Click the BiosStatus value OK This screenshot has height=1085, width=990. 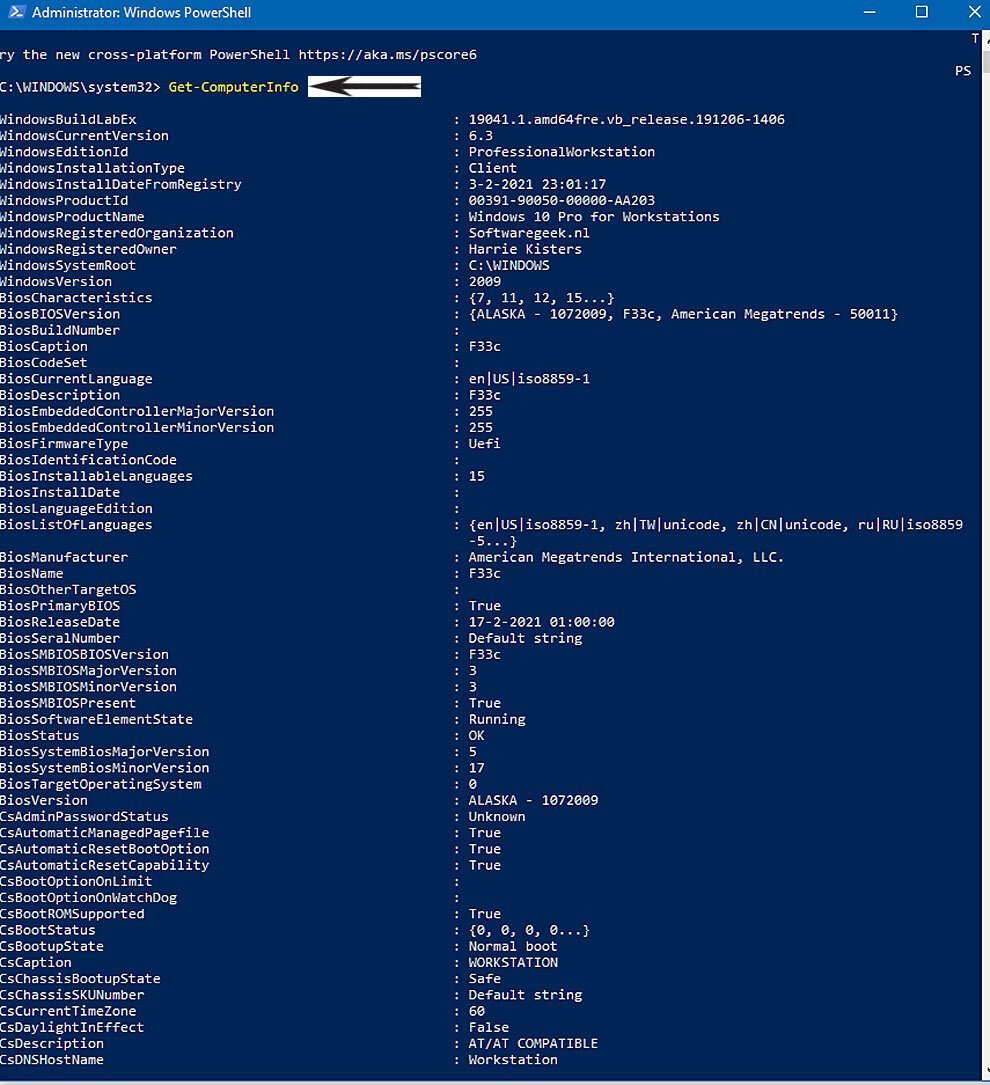pos(477,736)
